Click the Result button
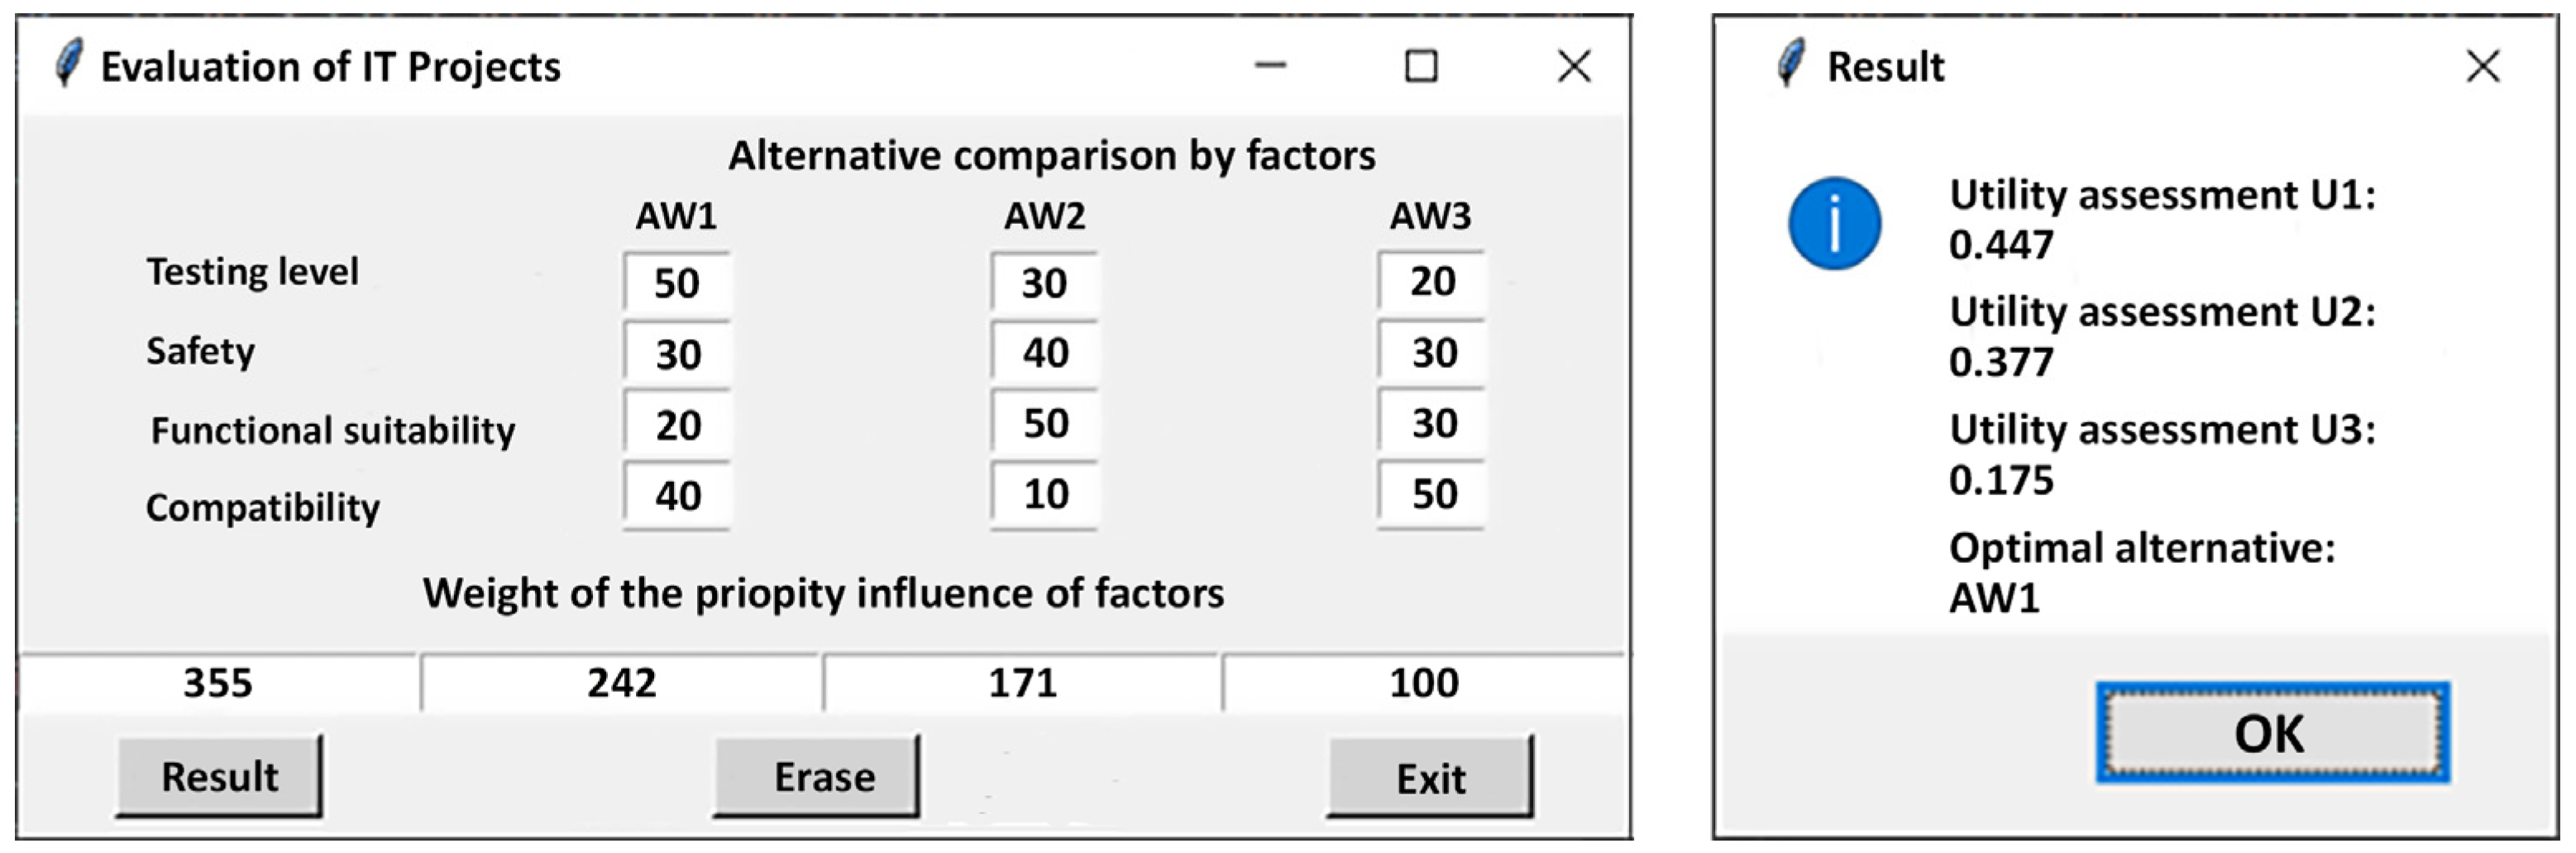2576x853 pixels. 219,776
